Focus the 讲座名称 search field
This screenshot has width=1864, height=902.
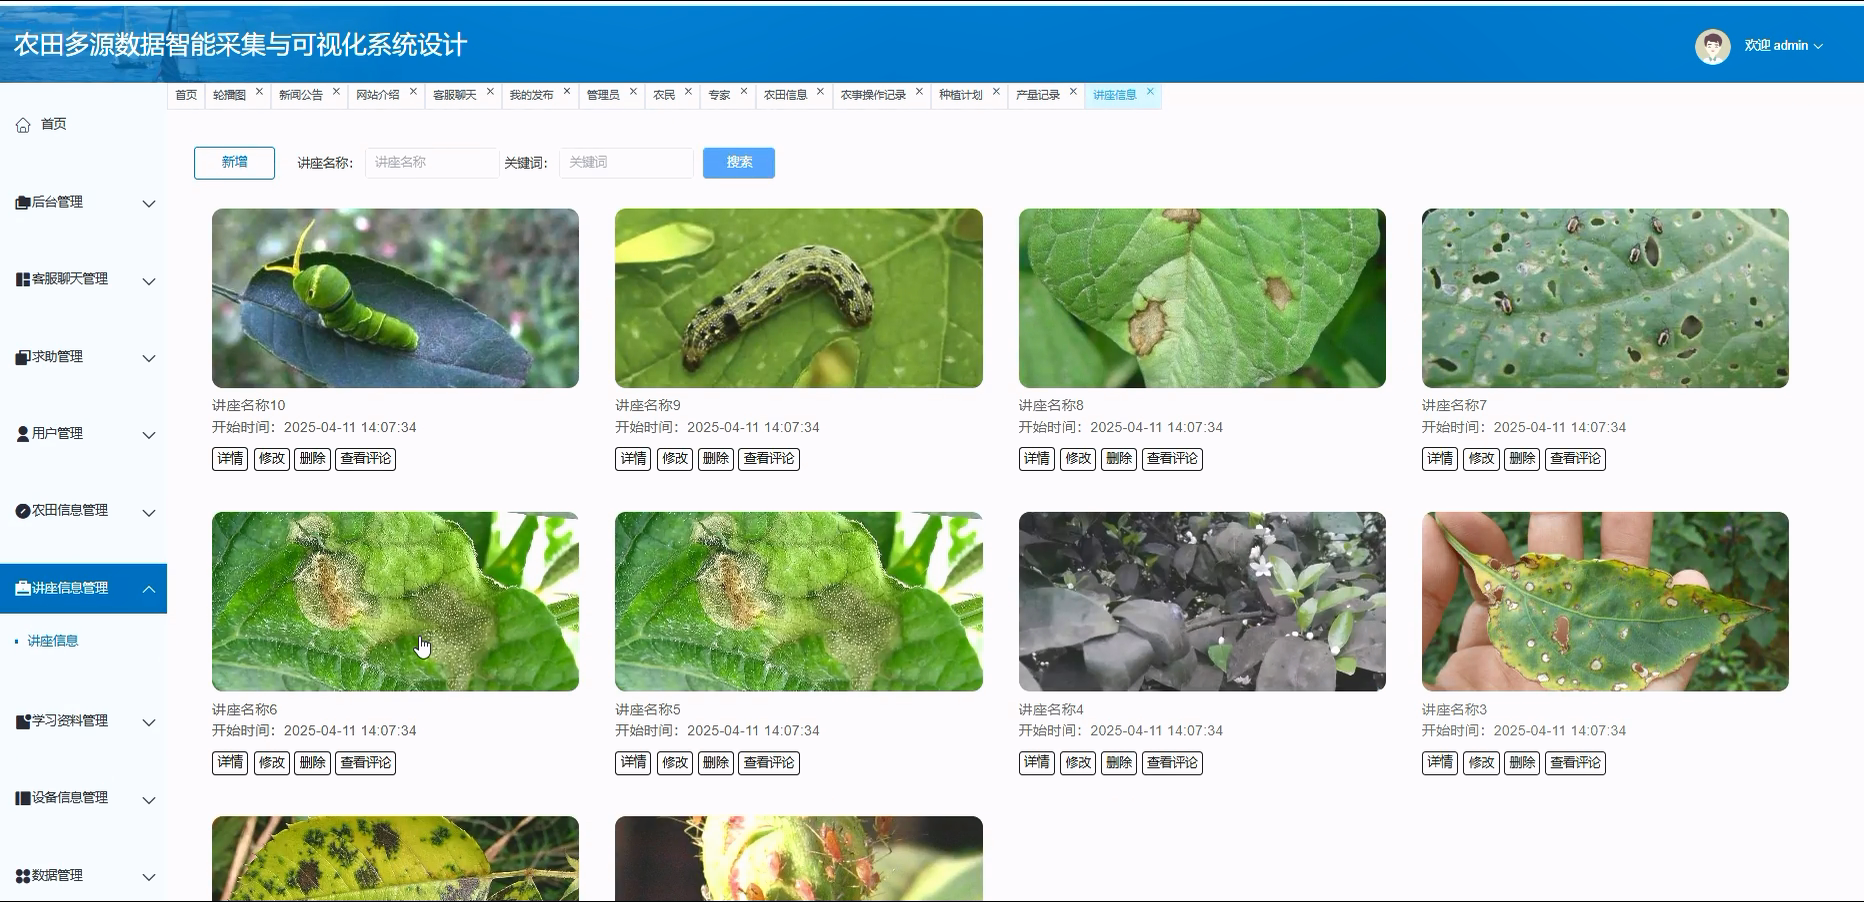tap(432, 163)
